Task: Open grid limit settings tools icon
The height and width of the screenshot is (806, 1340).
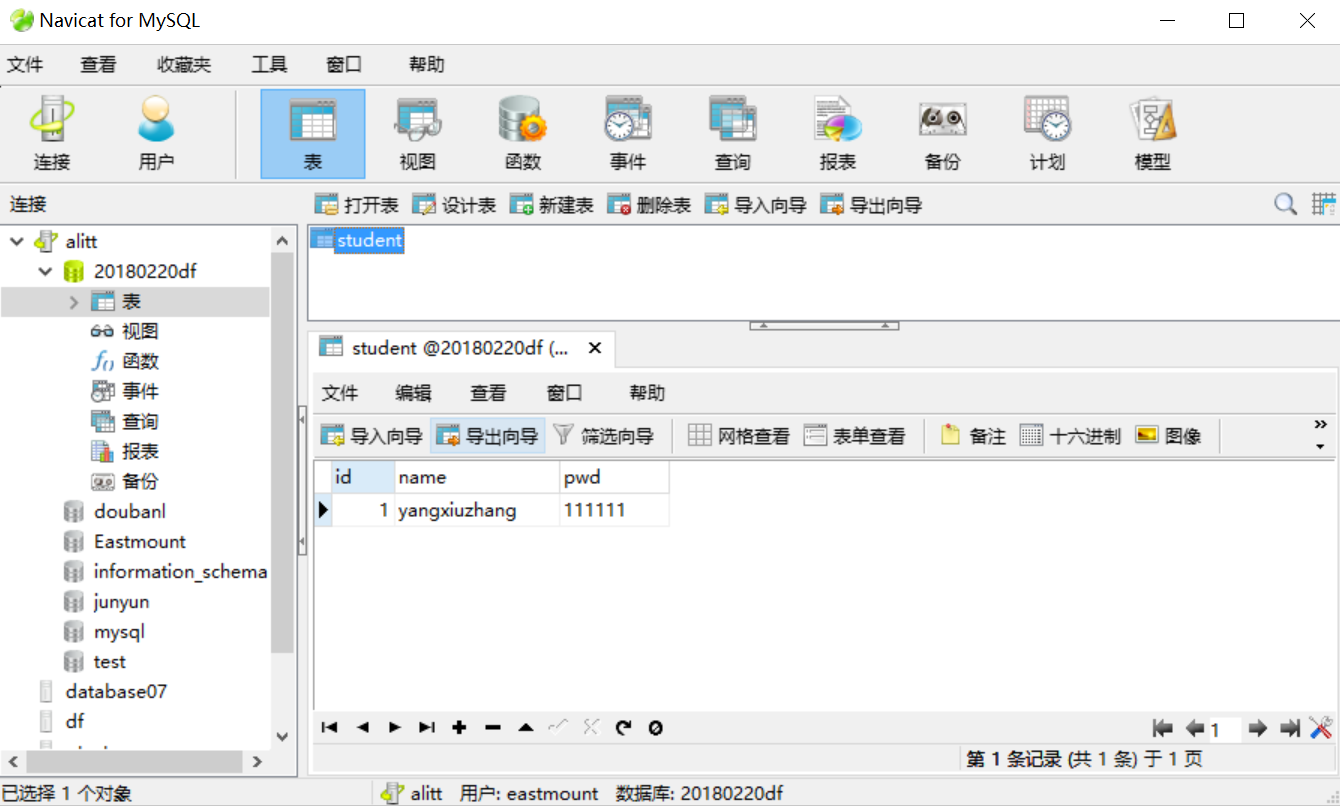Action: point(1321,728)
